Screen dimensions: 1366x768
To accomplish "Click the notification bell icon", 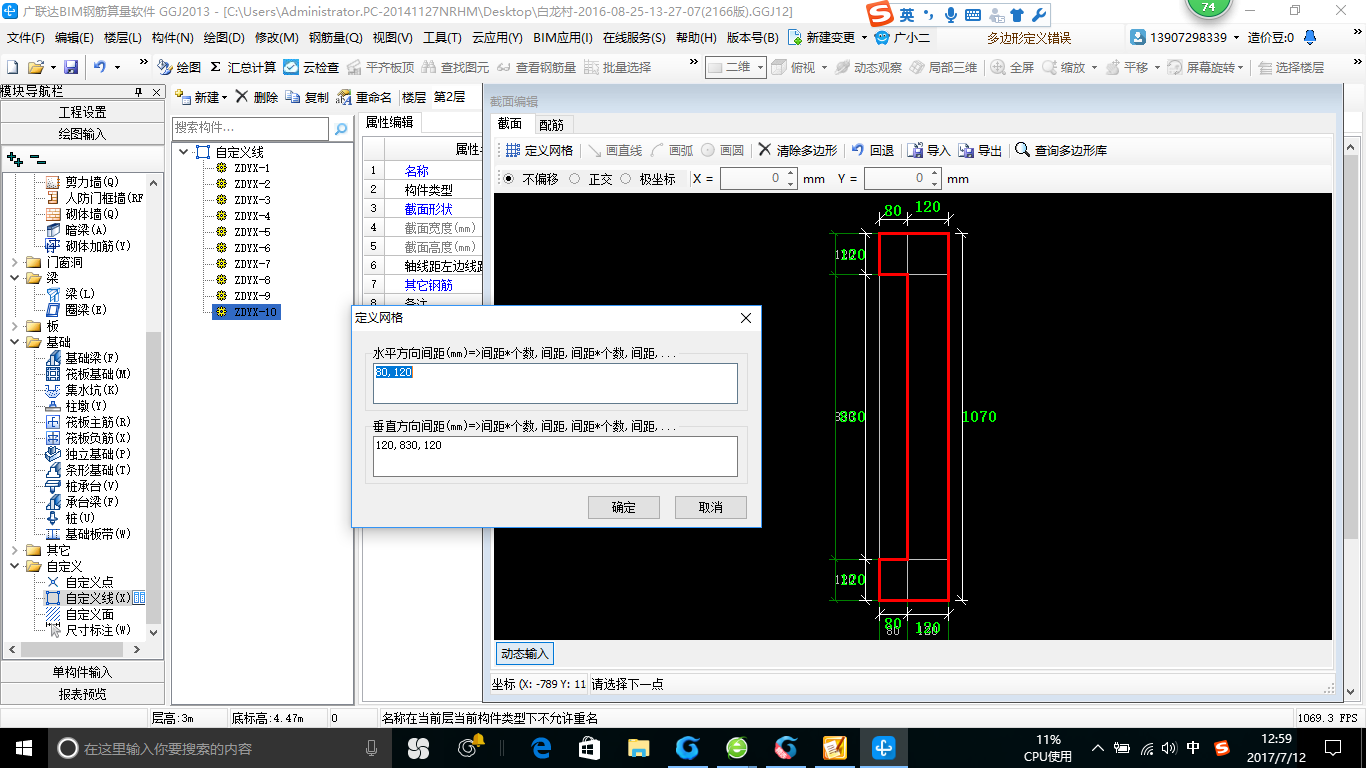I will [1310, 38].
